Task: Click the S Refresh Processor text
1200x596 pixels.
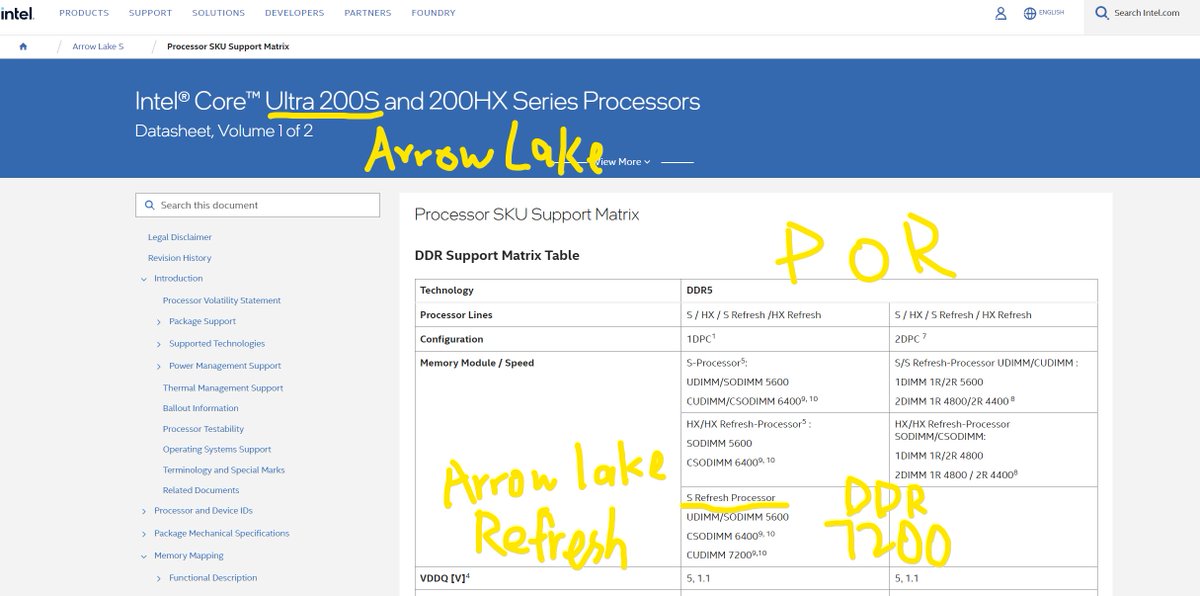Action: [731, 498]
